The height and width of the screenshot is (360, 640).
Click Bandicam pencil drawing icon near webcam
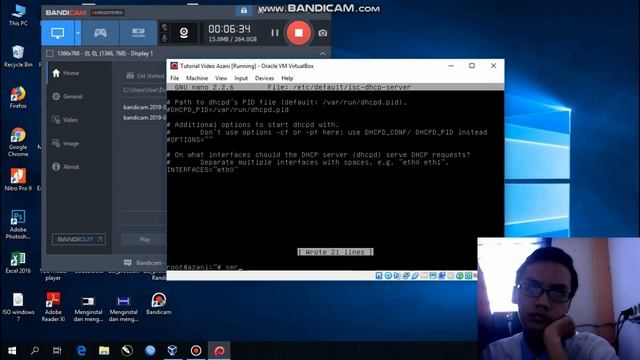coord(164,28)
